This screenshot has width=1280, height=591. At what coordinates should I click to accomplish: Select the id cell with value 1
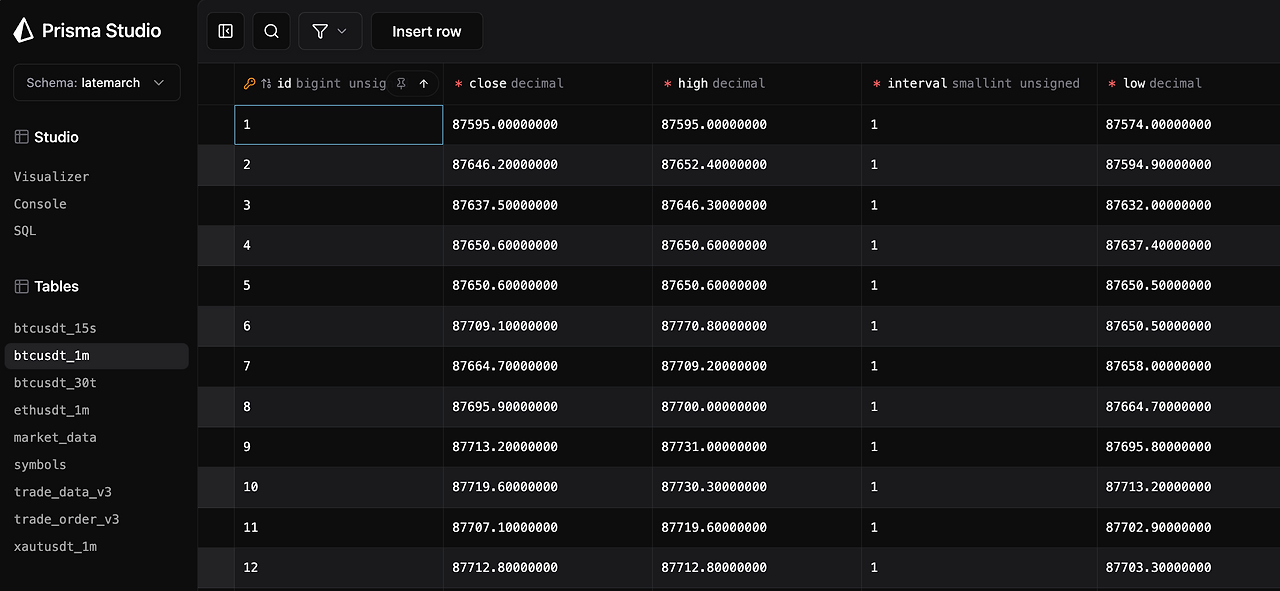[339, 125]
